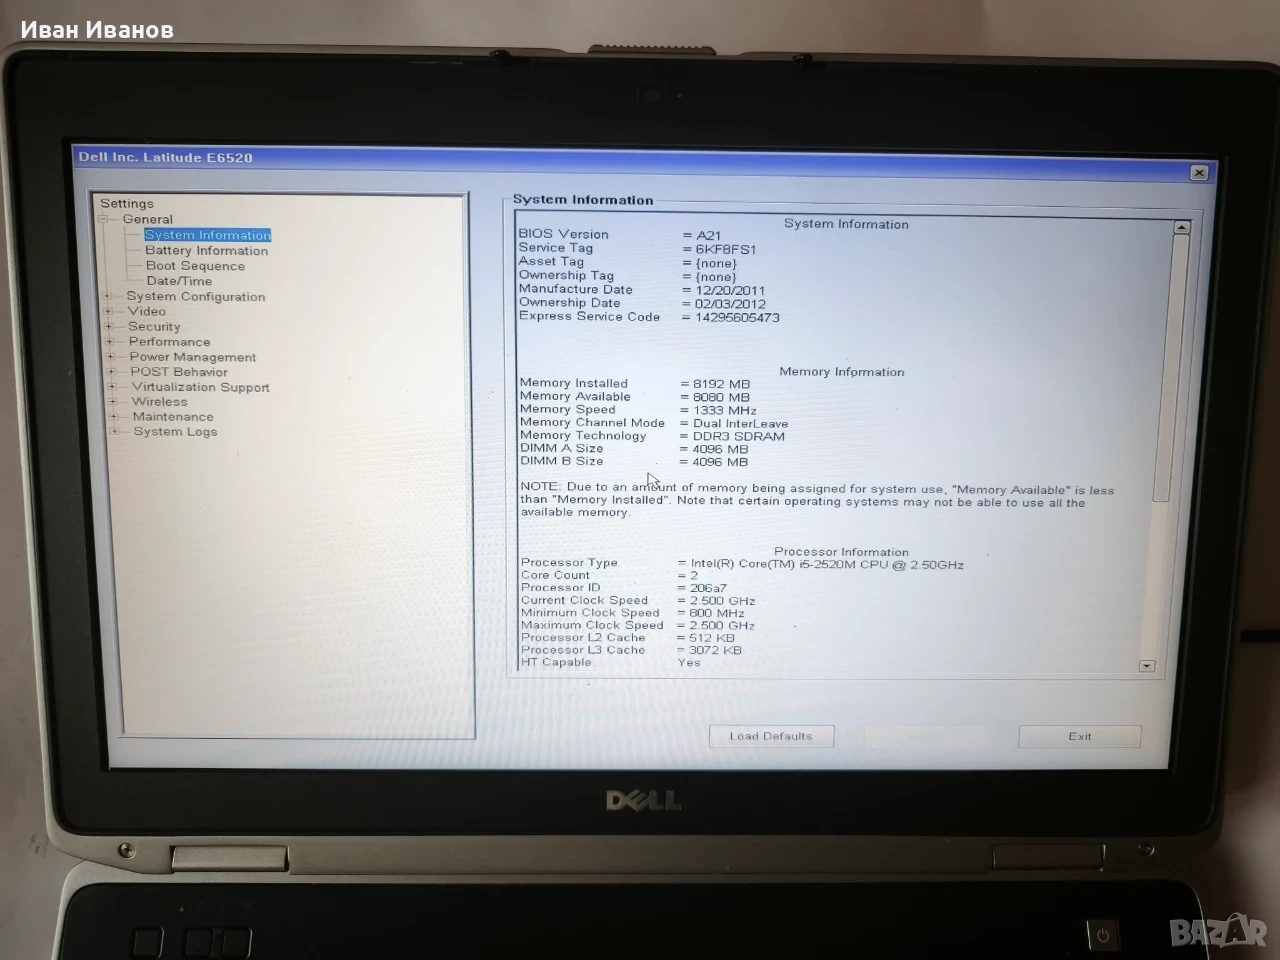The width and height of the screenshot is (1280, 960).
Task: Click the BIOS Version value A21
Action: click(x=708, y=236)
